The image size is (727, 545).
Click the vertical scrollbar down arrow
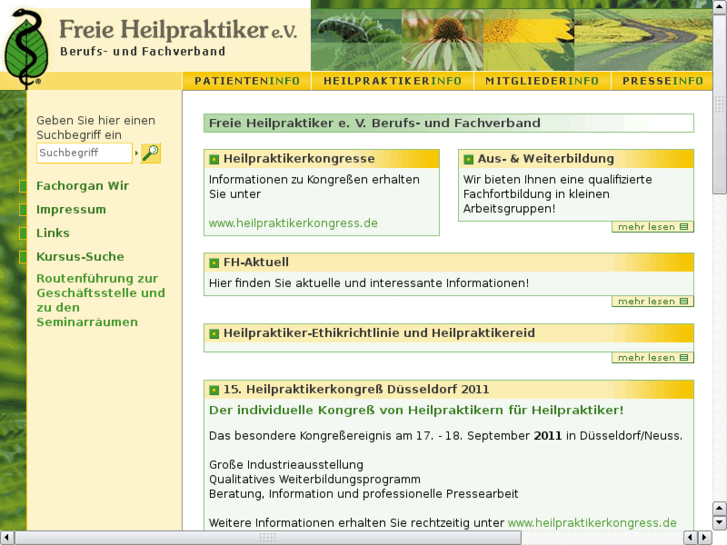(x=720, y=523)
